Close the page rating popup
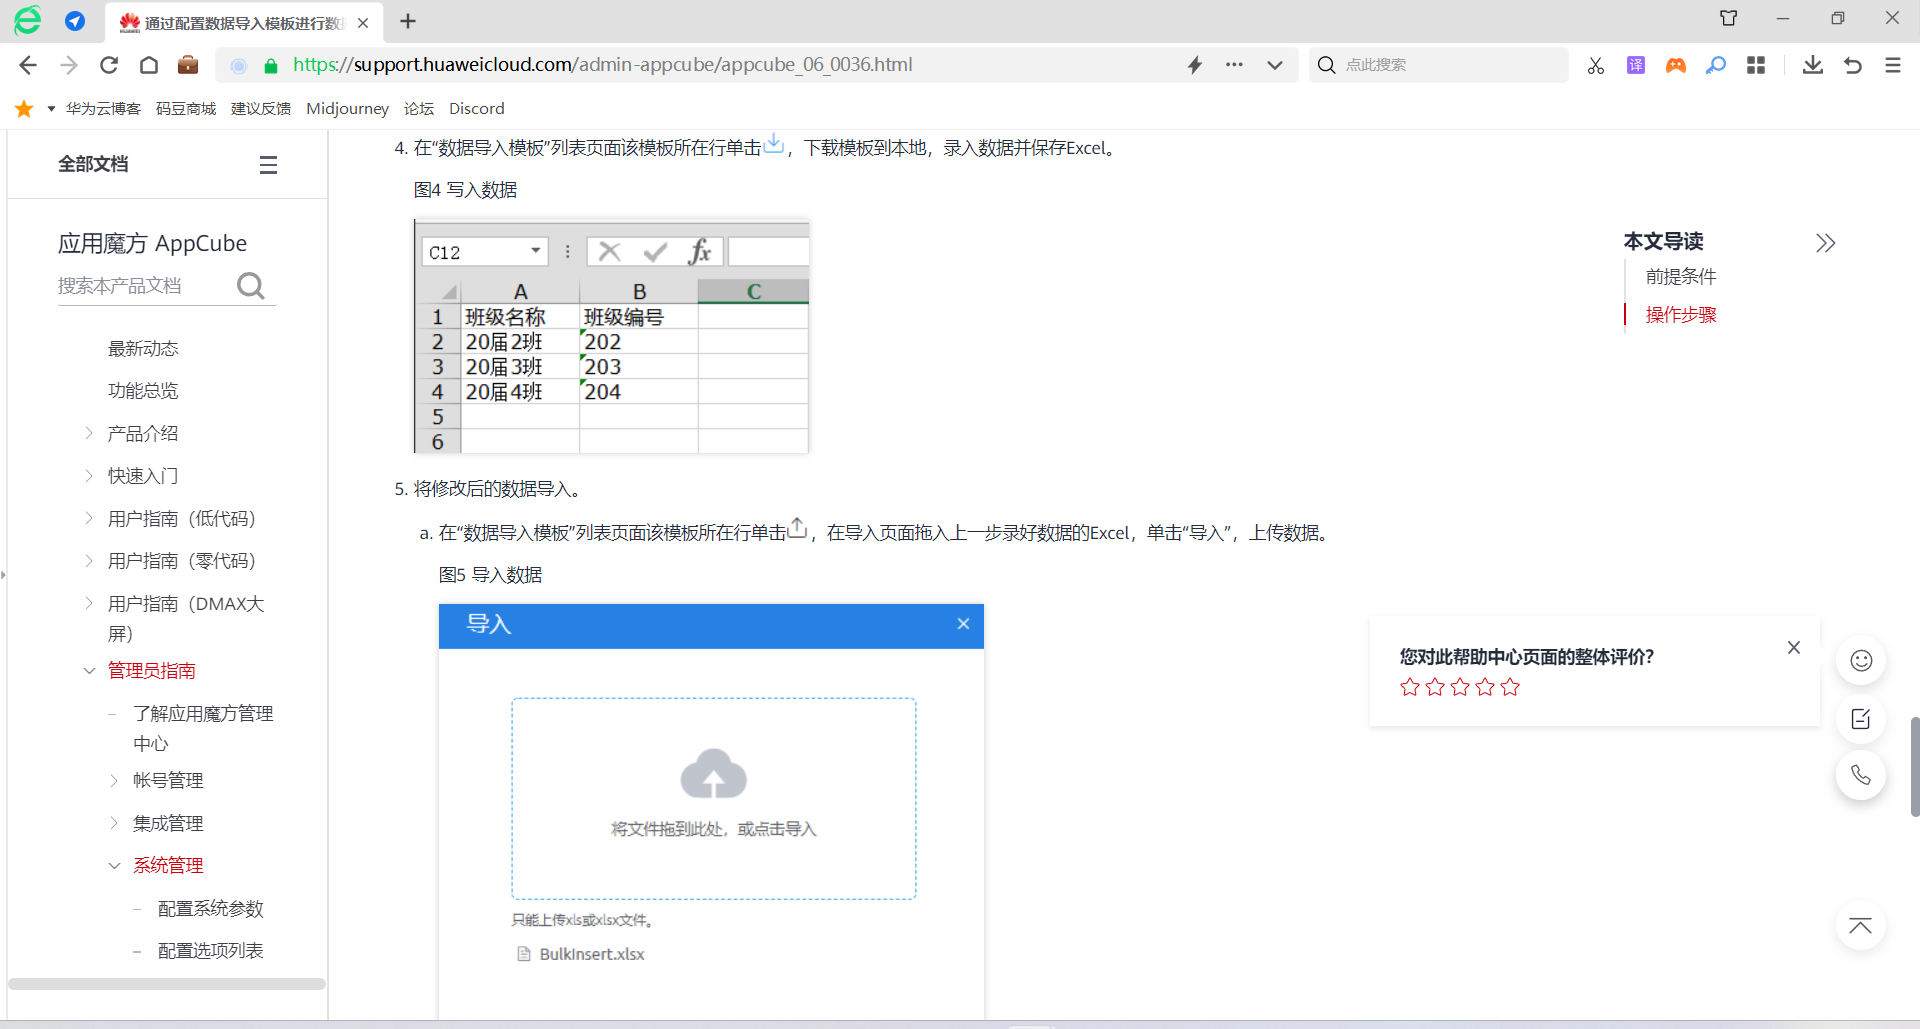This screenshot has width=1920, height=1029. pyautogui.click(x=1794, y=647)
